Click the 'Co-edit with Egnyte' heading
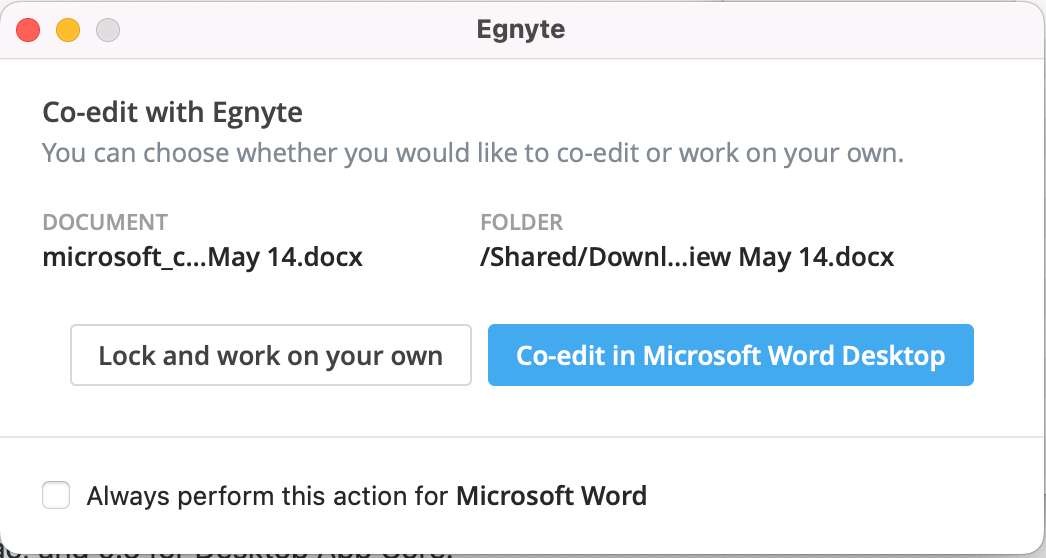 pos(173,113)
